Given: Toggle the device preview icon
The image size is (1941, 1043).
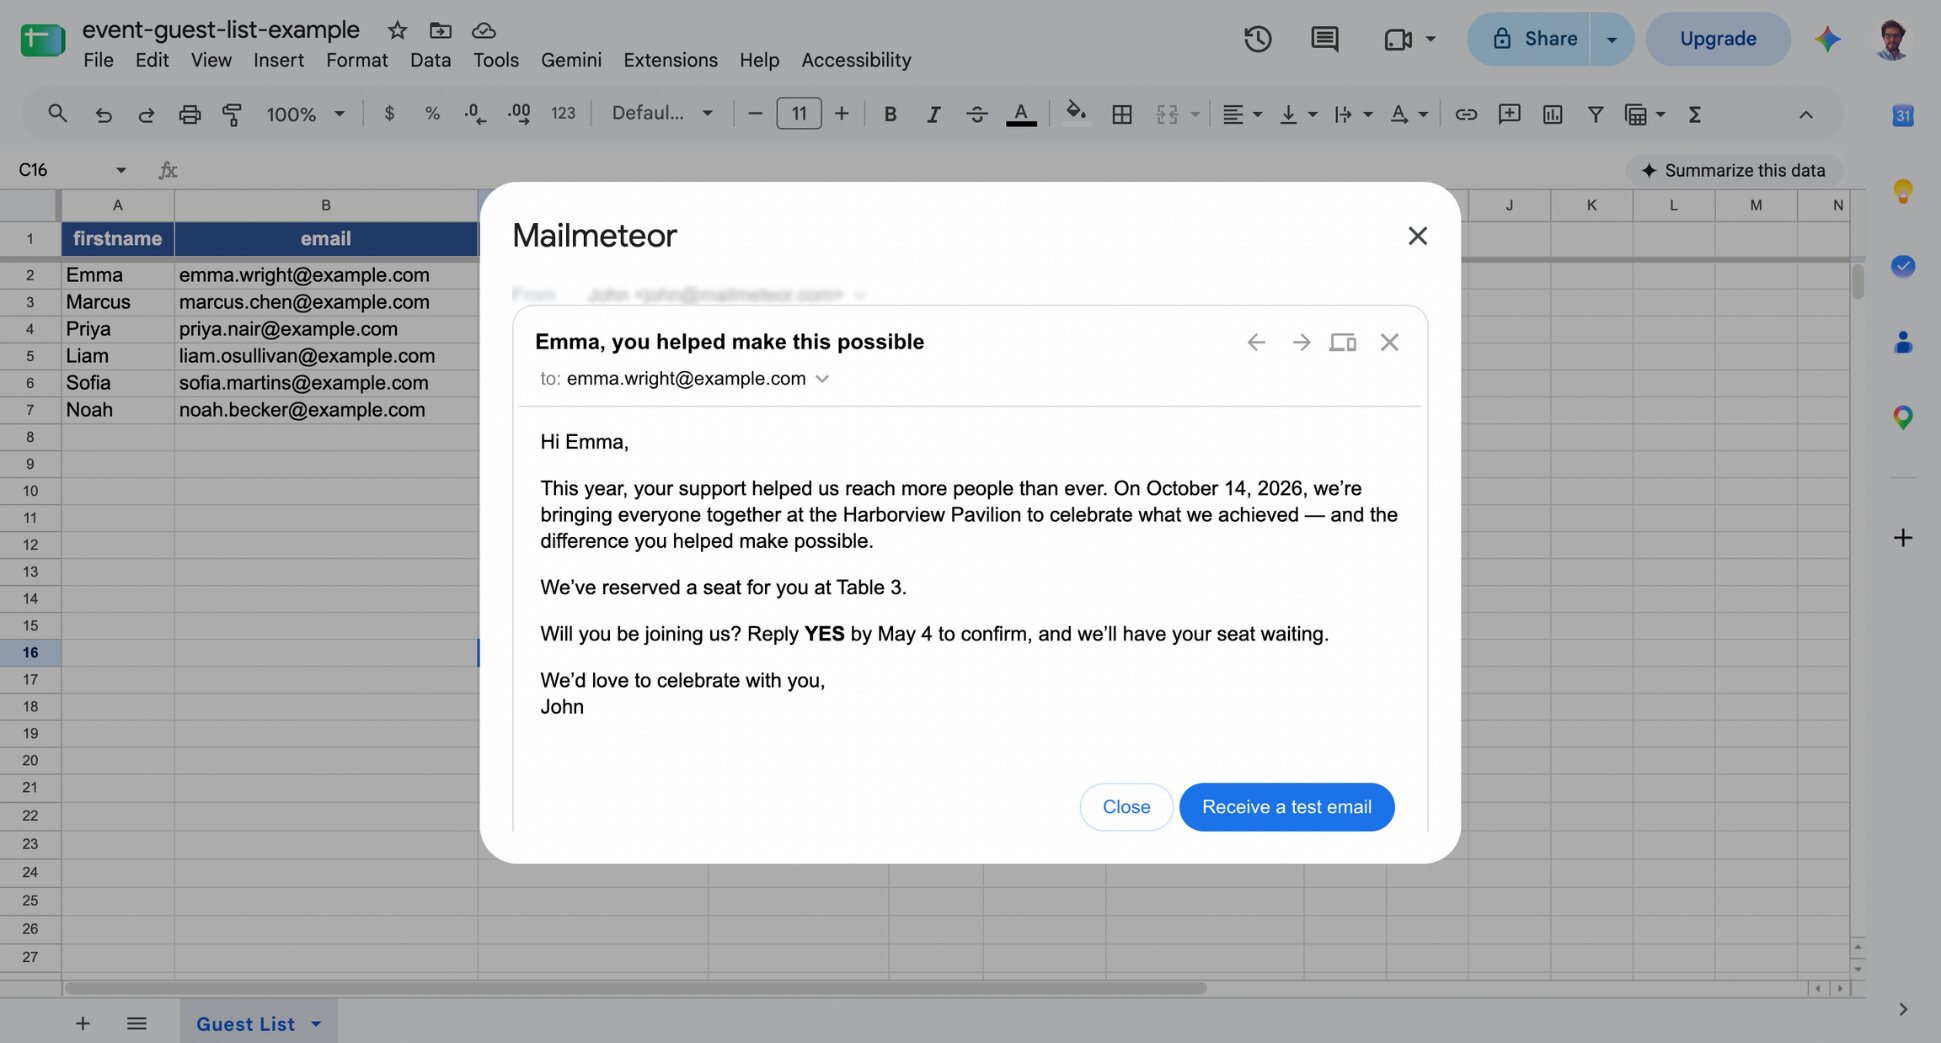Looking at the screenshot, I should 1343,342.
